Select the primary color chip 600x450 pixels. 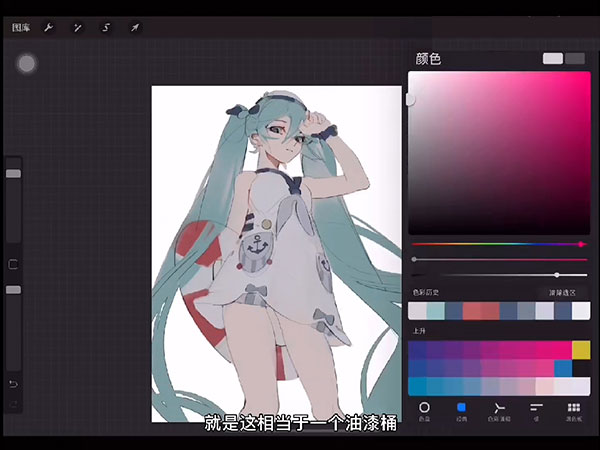coord(553,59)
